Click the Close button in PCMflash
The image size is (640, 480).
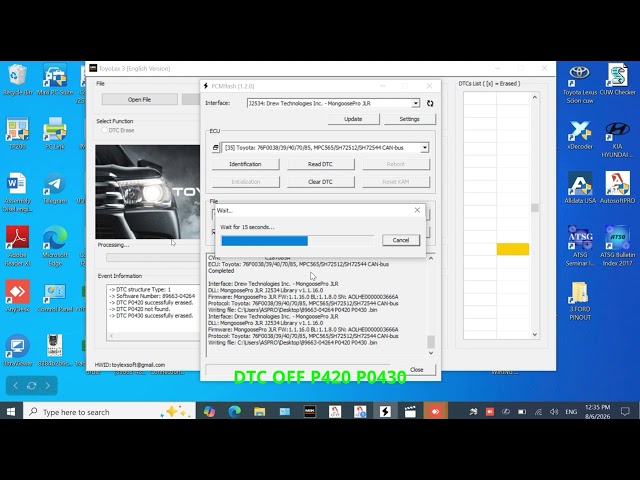pos(417,370)
